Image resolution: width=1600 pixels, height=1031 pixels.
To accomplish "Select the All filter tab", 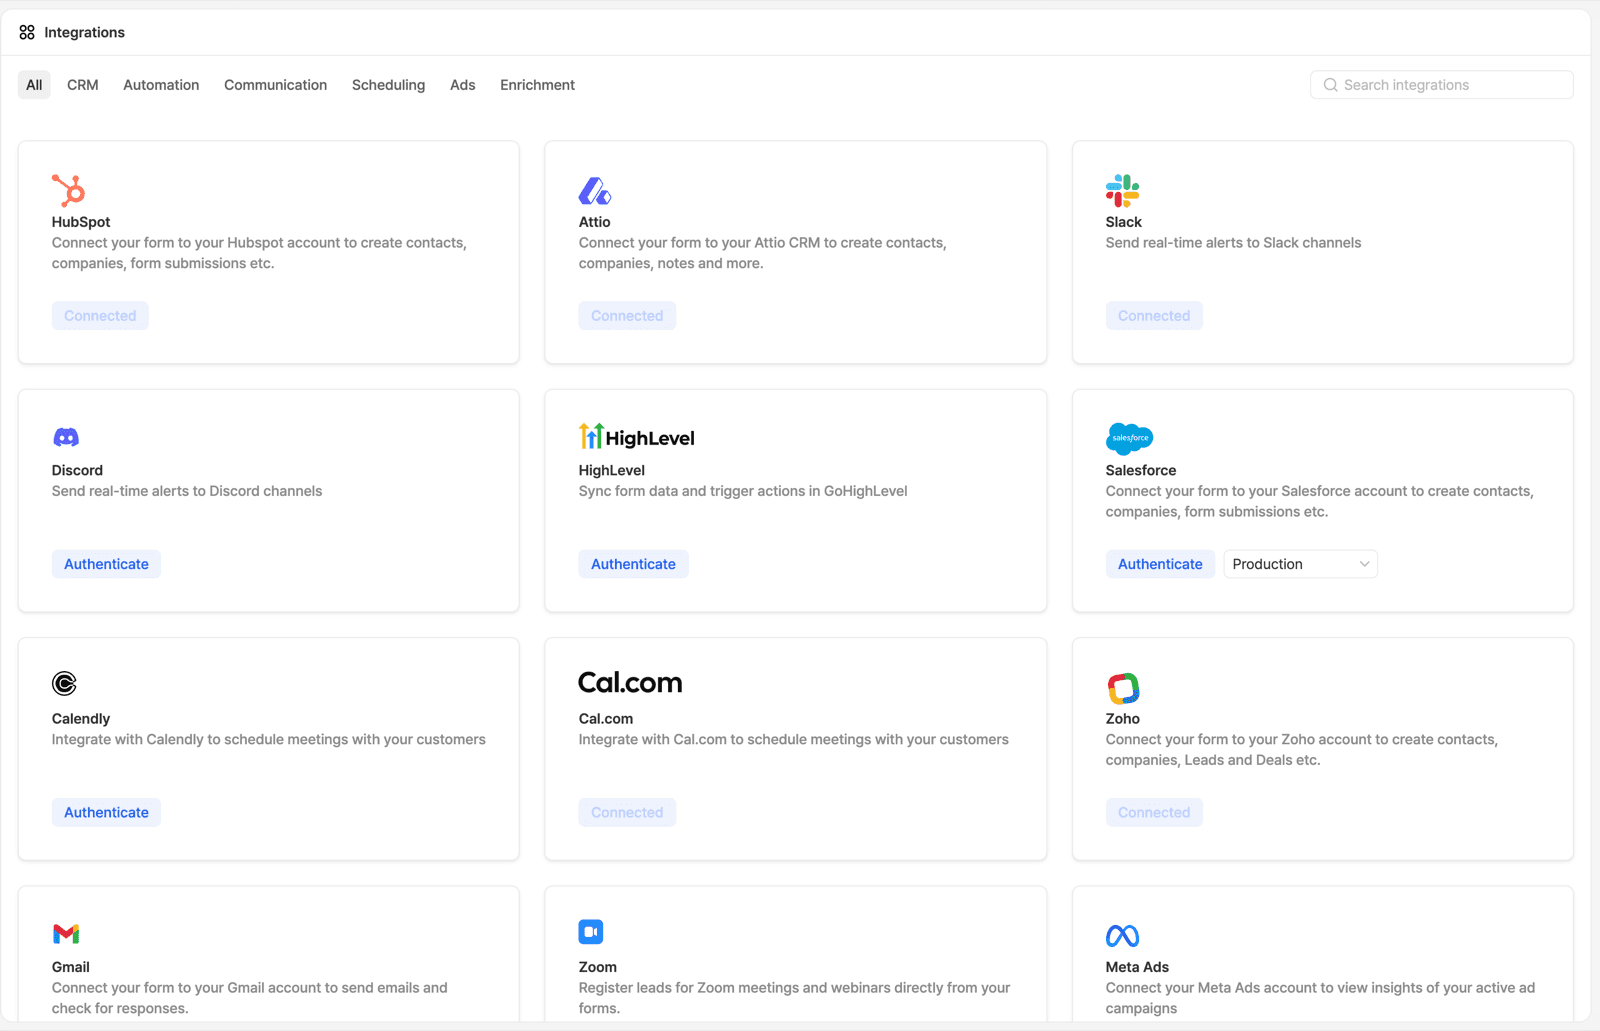I will click(34, 85).
